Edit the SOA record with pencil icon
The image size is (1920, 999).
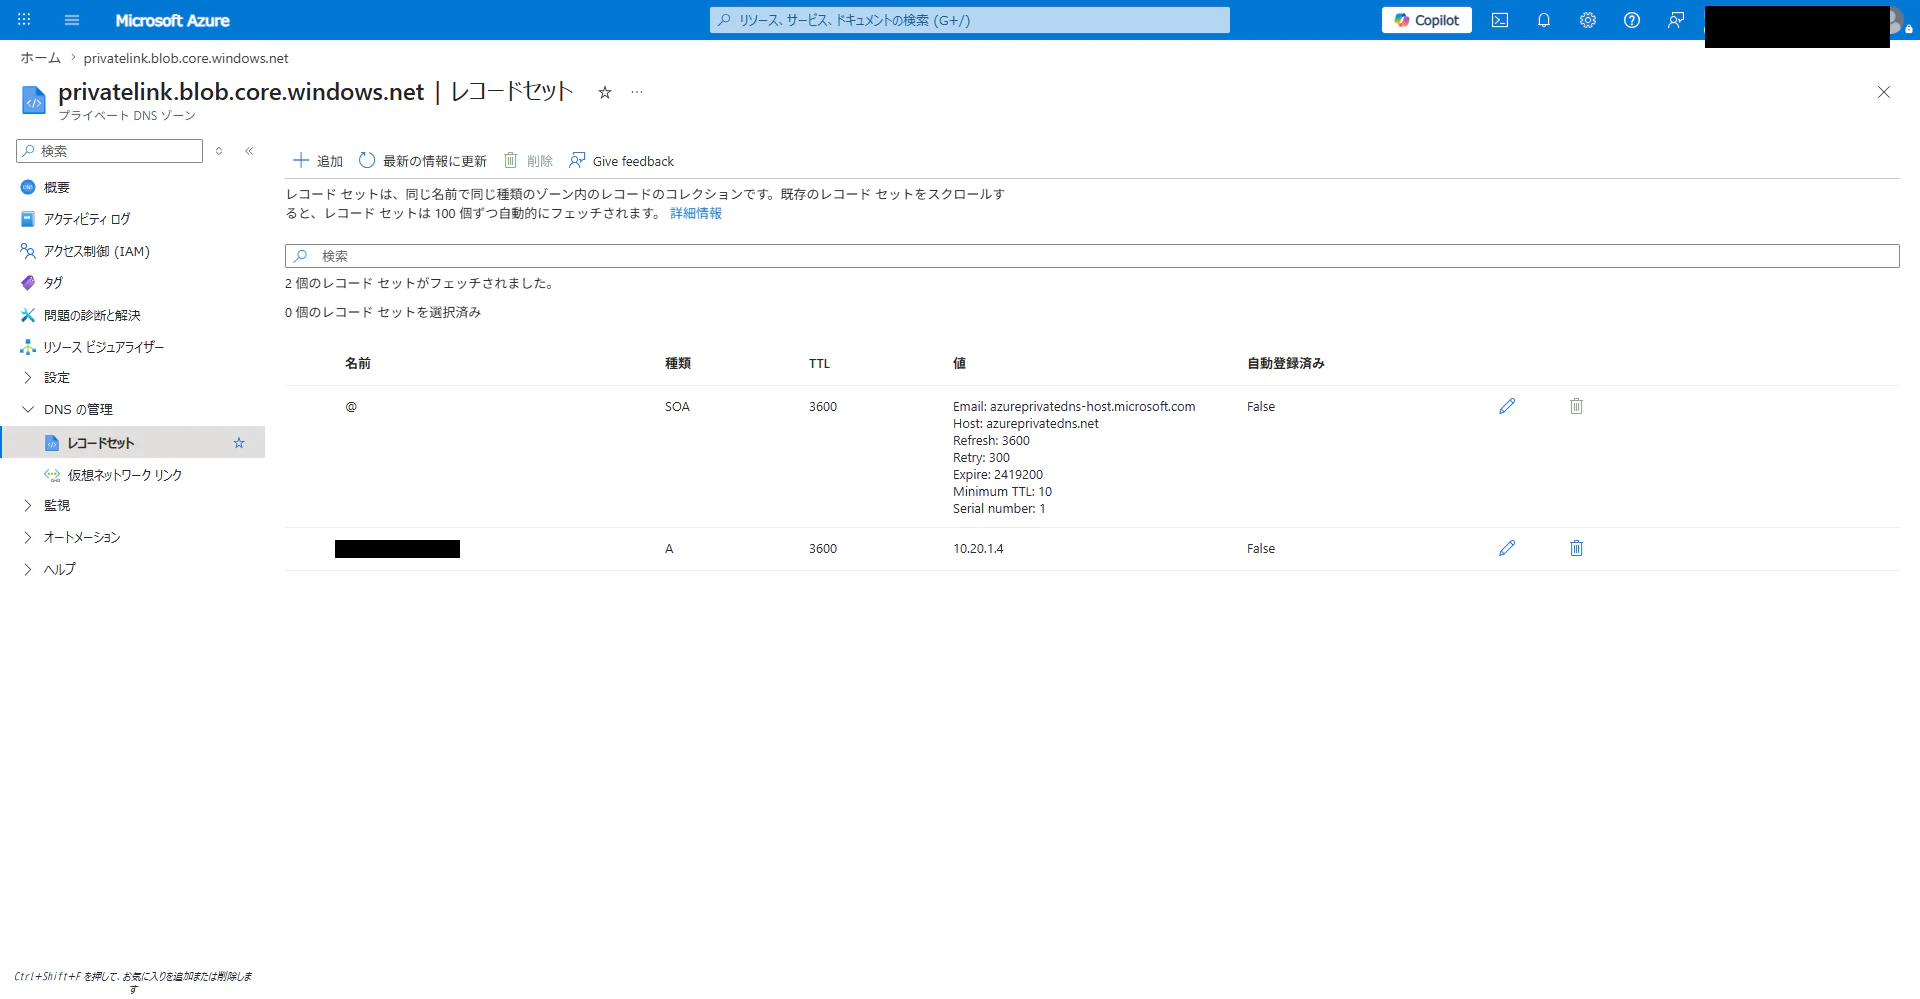1507,406
